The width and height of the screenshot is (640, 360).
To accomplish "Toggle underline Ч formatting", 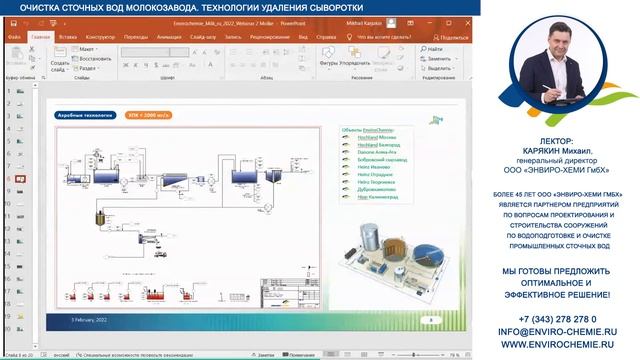I will [x=146, y=65].
